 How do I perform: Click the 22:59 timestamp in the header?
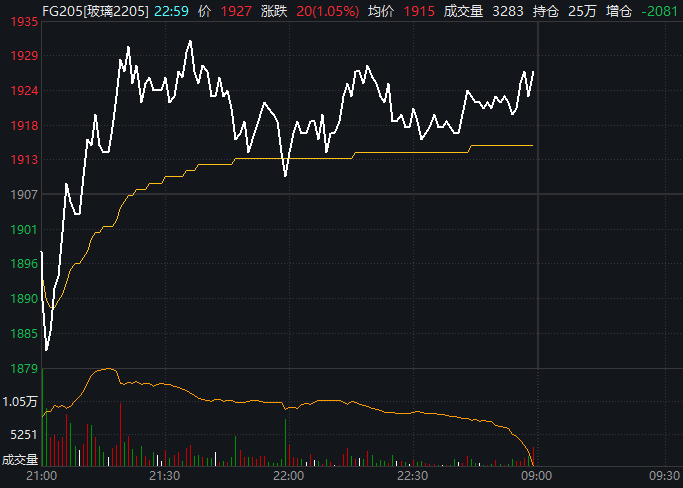(x=171, y=11)
